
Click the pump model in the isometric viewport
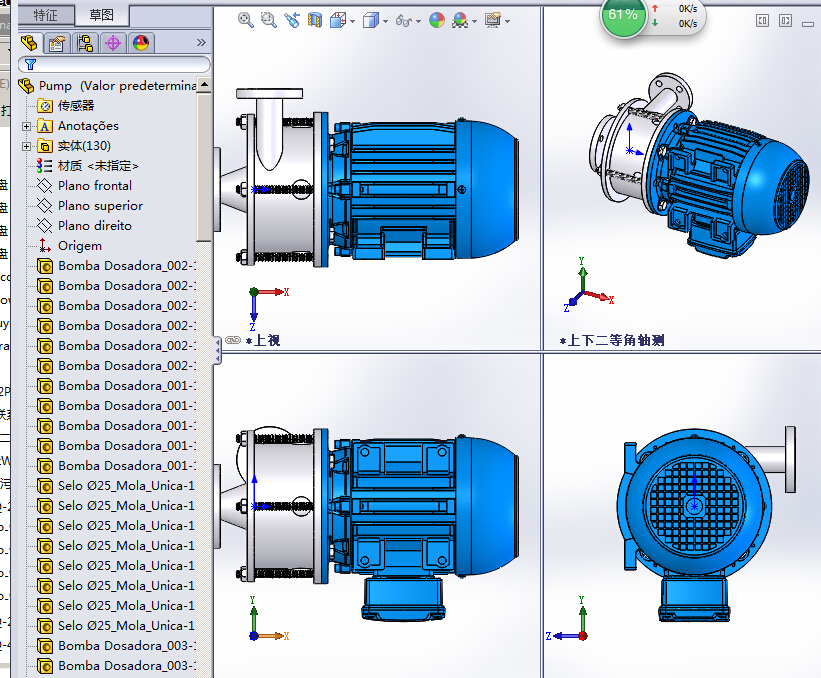point(700,166)
